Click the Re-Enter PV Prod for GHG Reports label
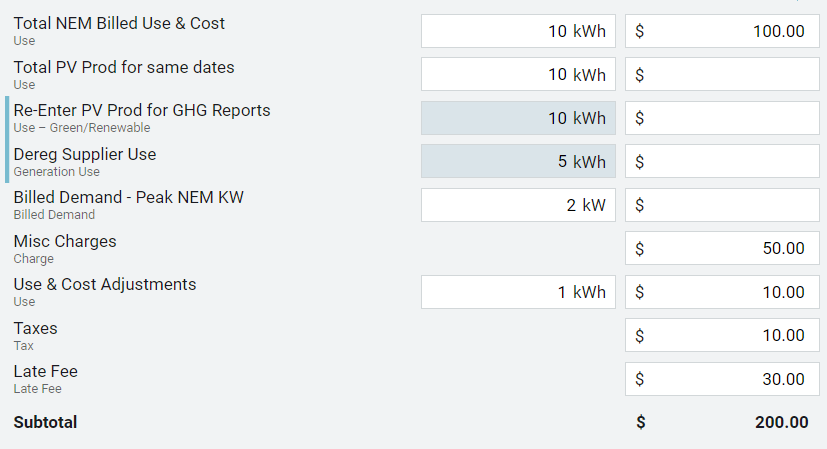The image size is (827, 449). [142, 110]
